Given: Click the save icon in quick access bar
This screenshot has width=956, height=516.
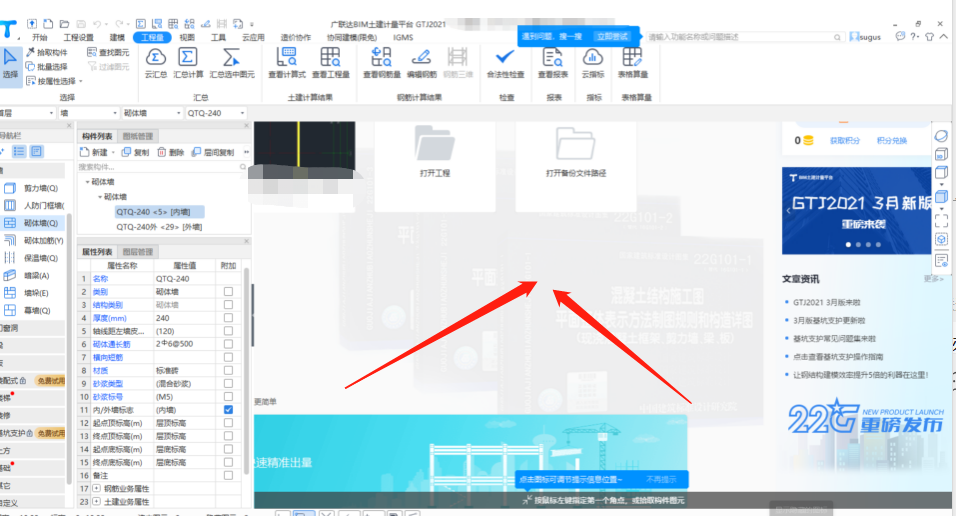Looking at the screenshot, I should pos(81,24).
